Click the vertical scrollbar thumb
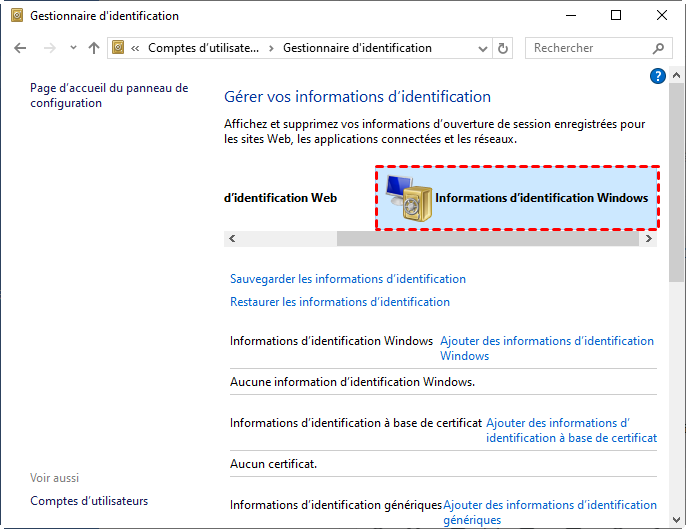The image size is (686, 529). [676, 182]
